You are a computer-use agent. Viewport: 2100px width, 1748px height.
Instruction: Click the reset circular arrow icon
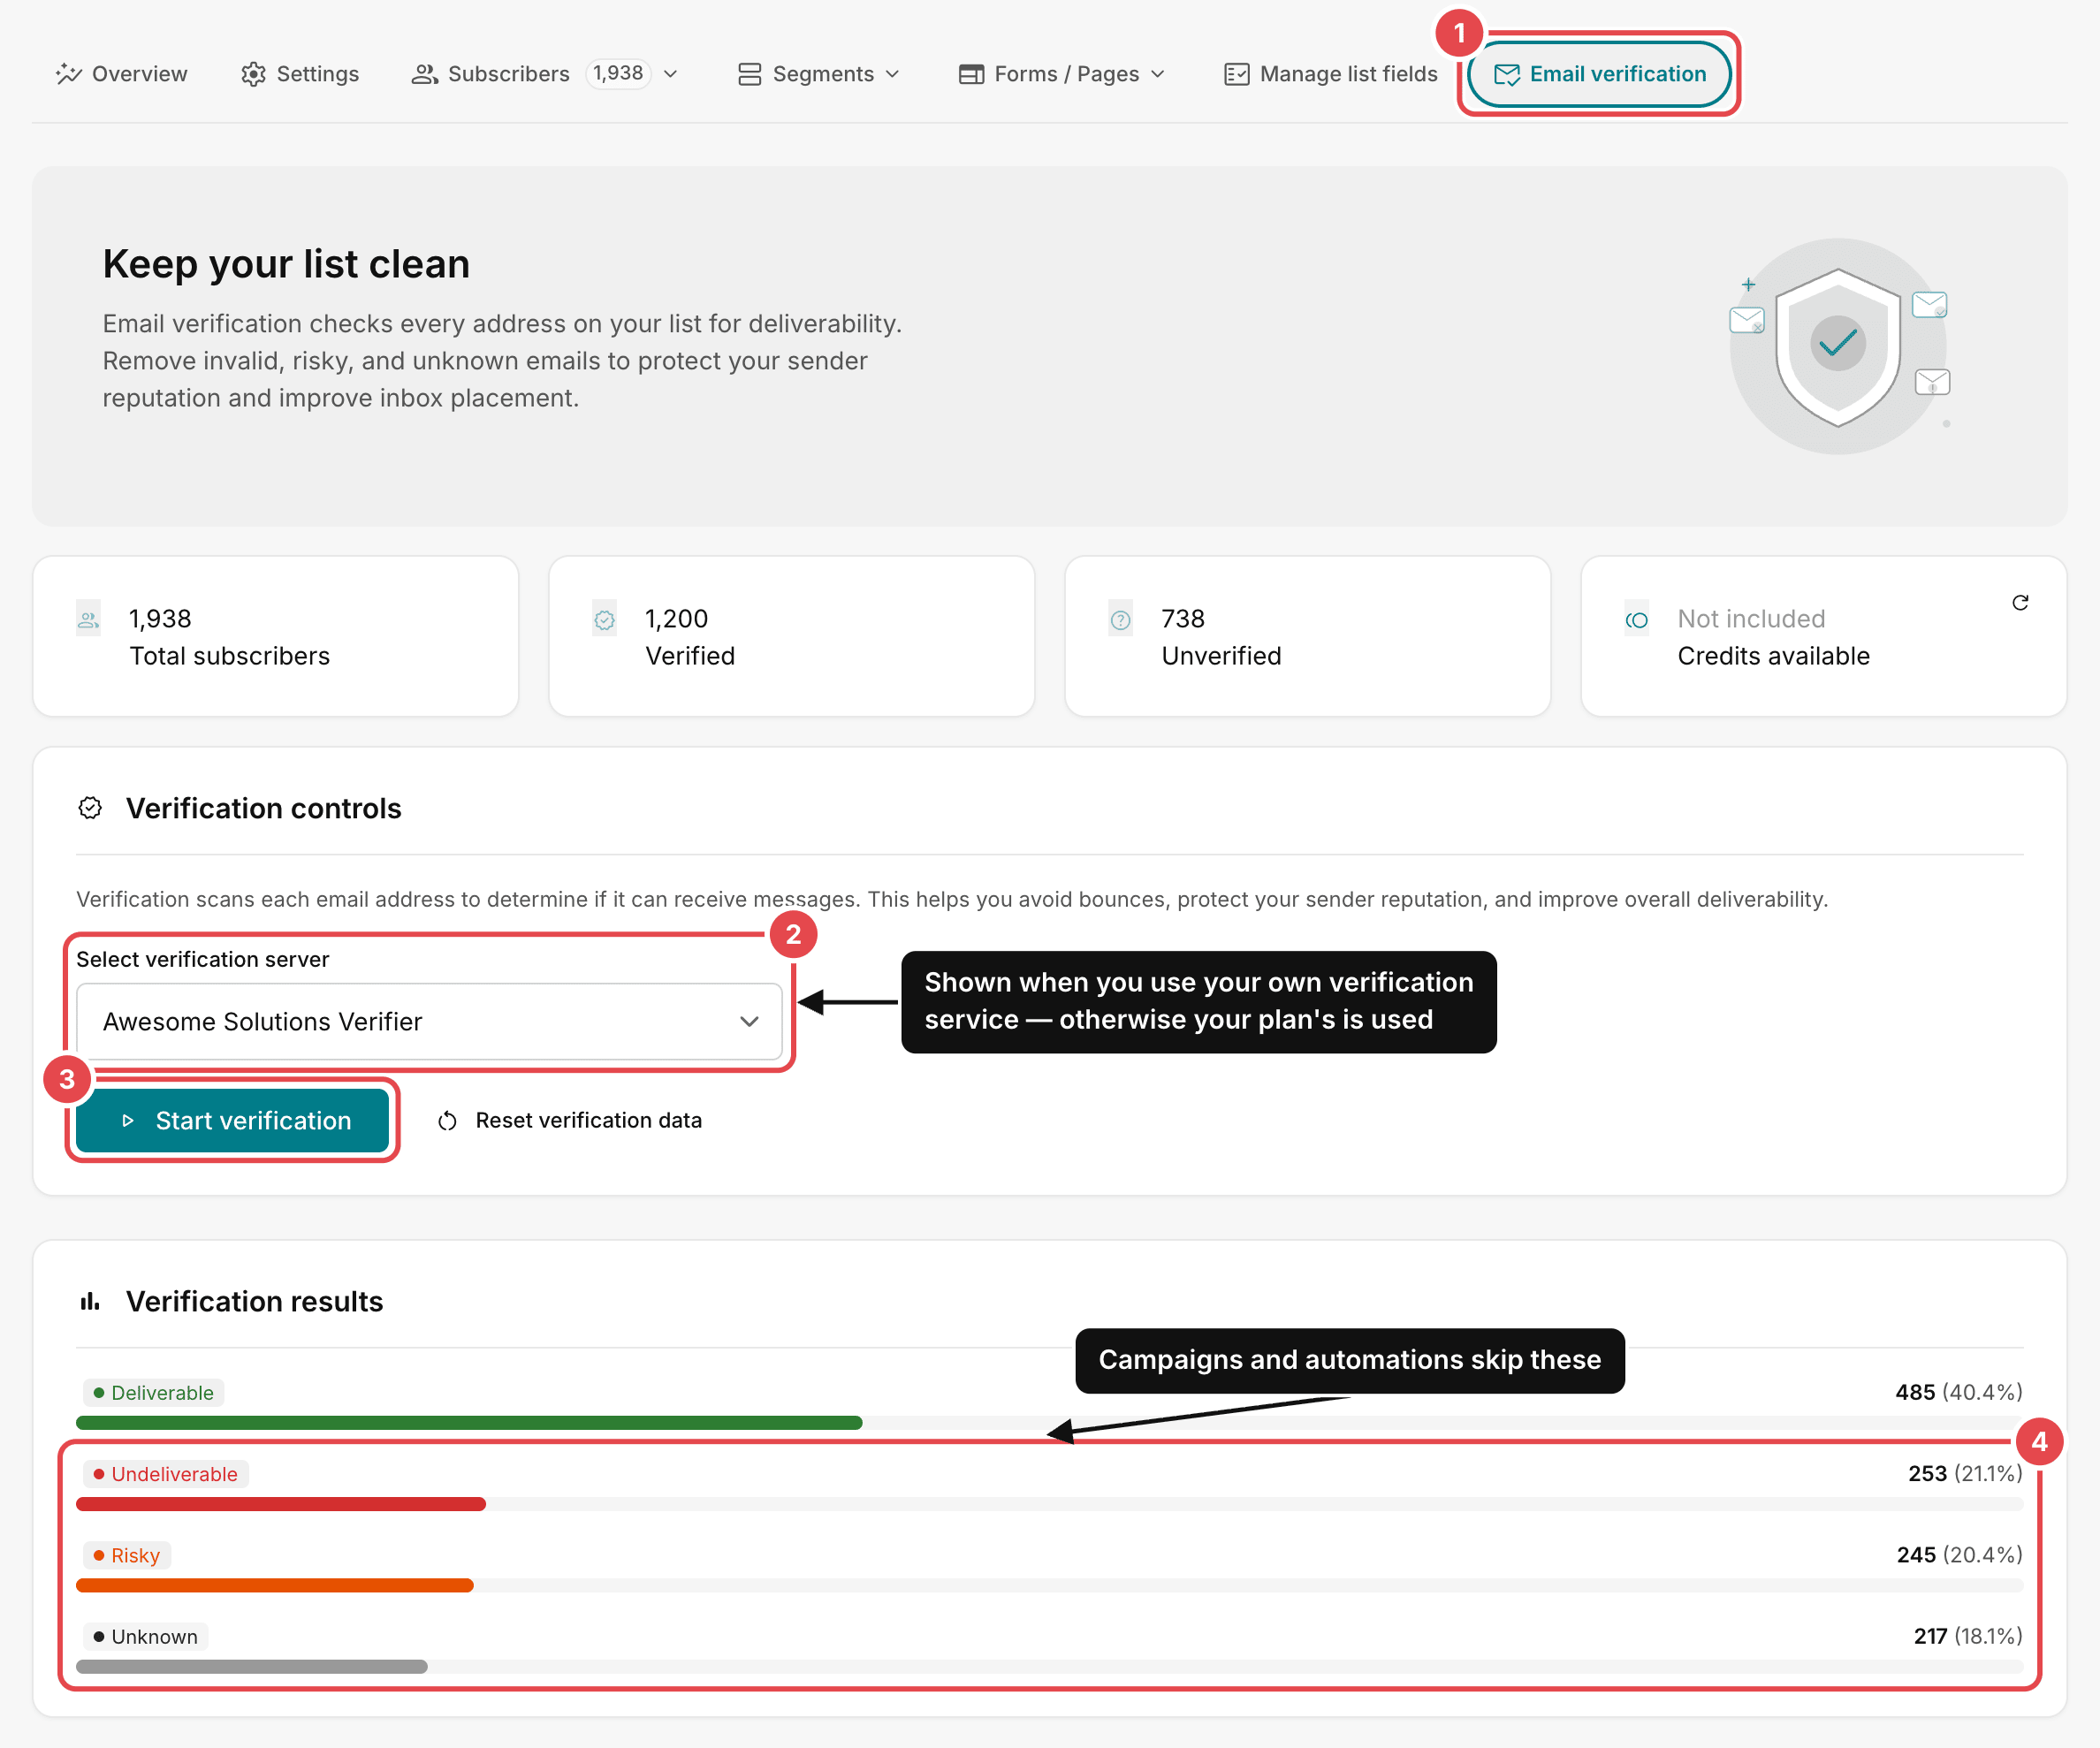[447, 1121]
